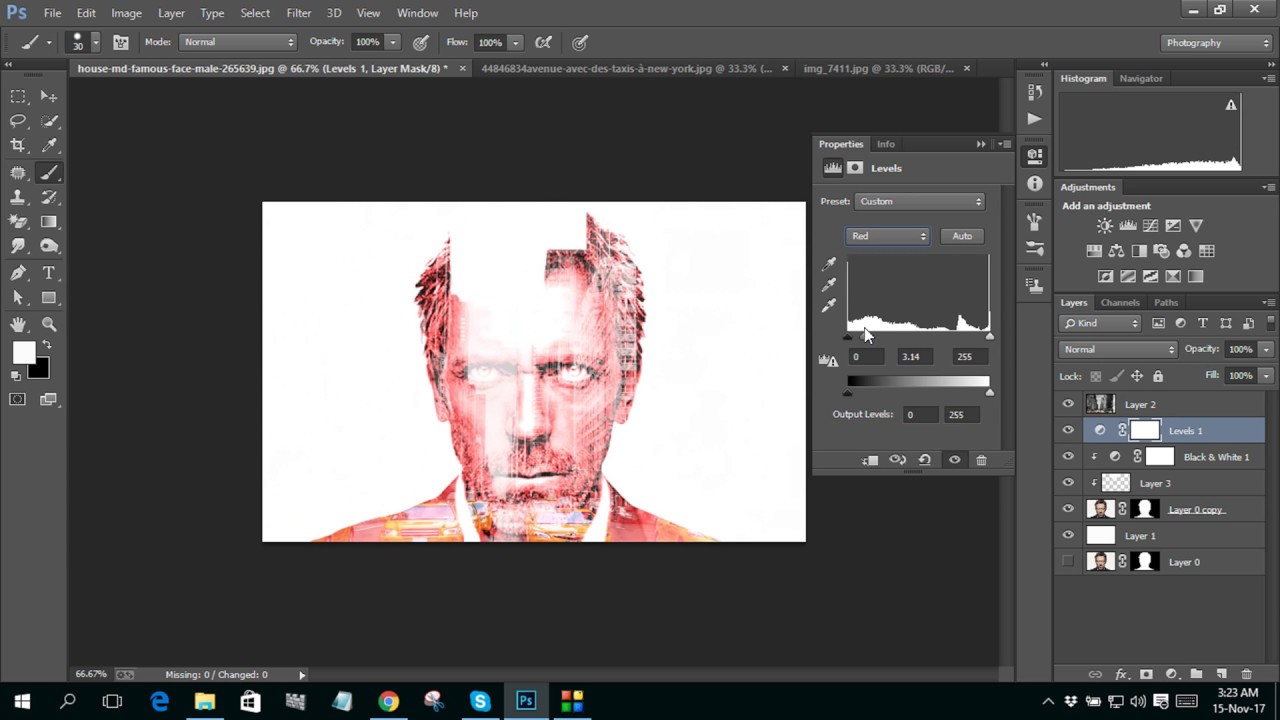1280x720 pixels.
Task: Select the Gradient tool
Action: tap(49, 222)
